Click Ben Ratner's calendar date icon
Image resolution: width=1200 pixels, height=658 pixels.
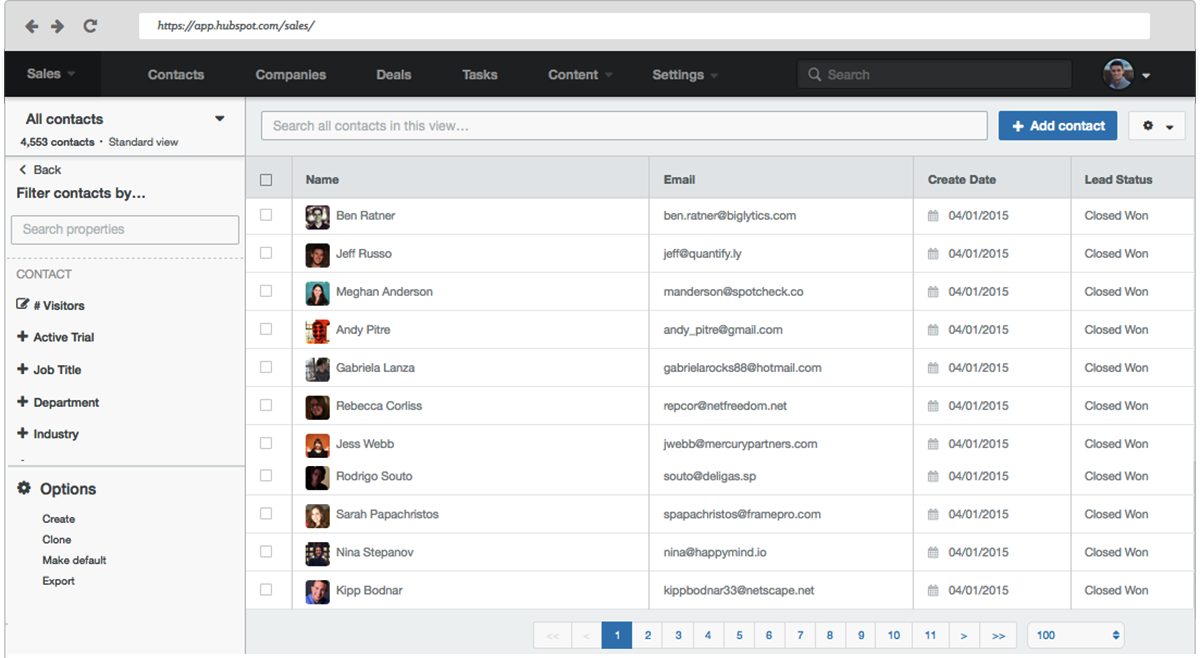(x=933, y=216)
